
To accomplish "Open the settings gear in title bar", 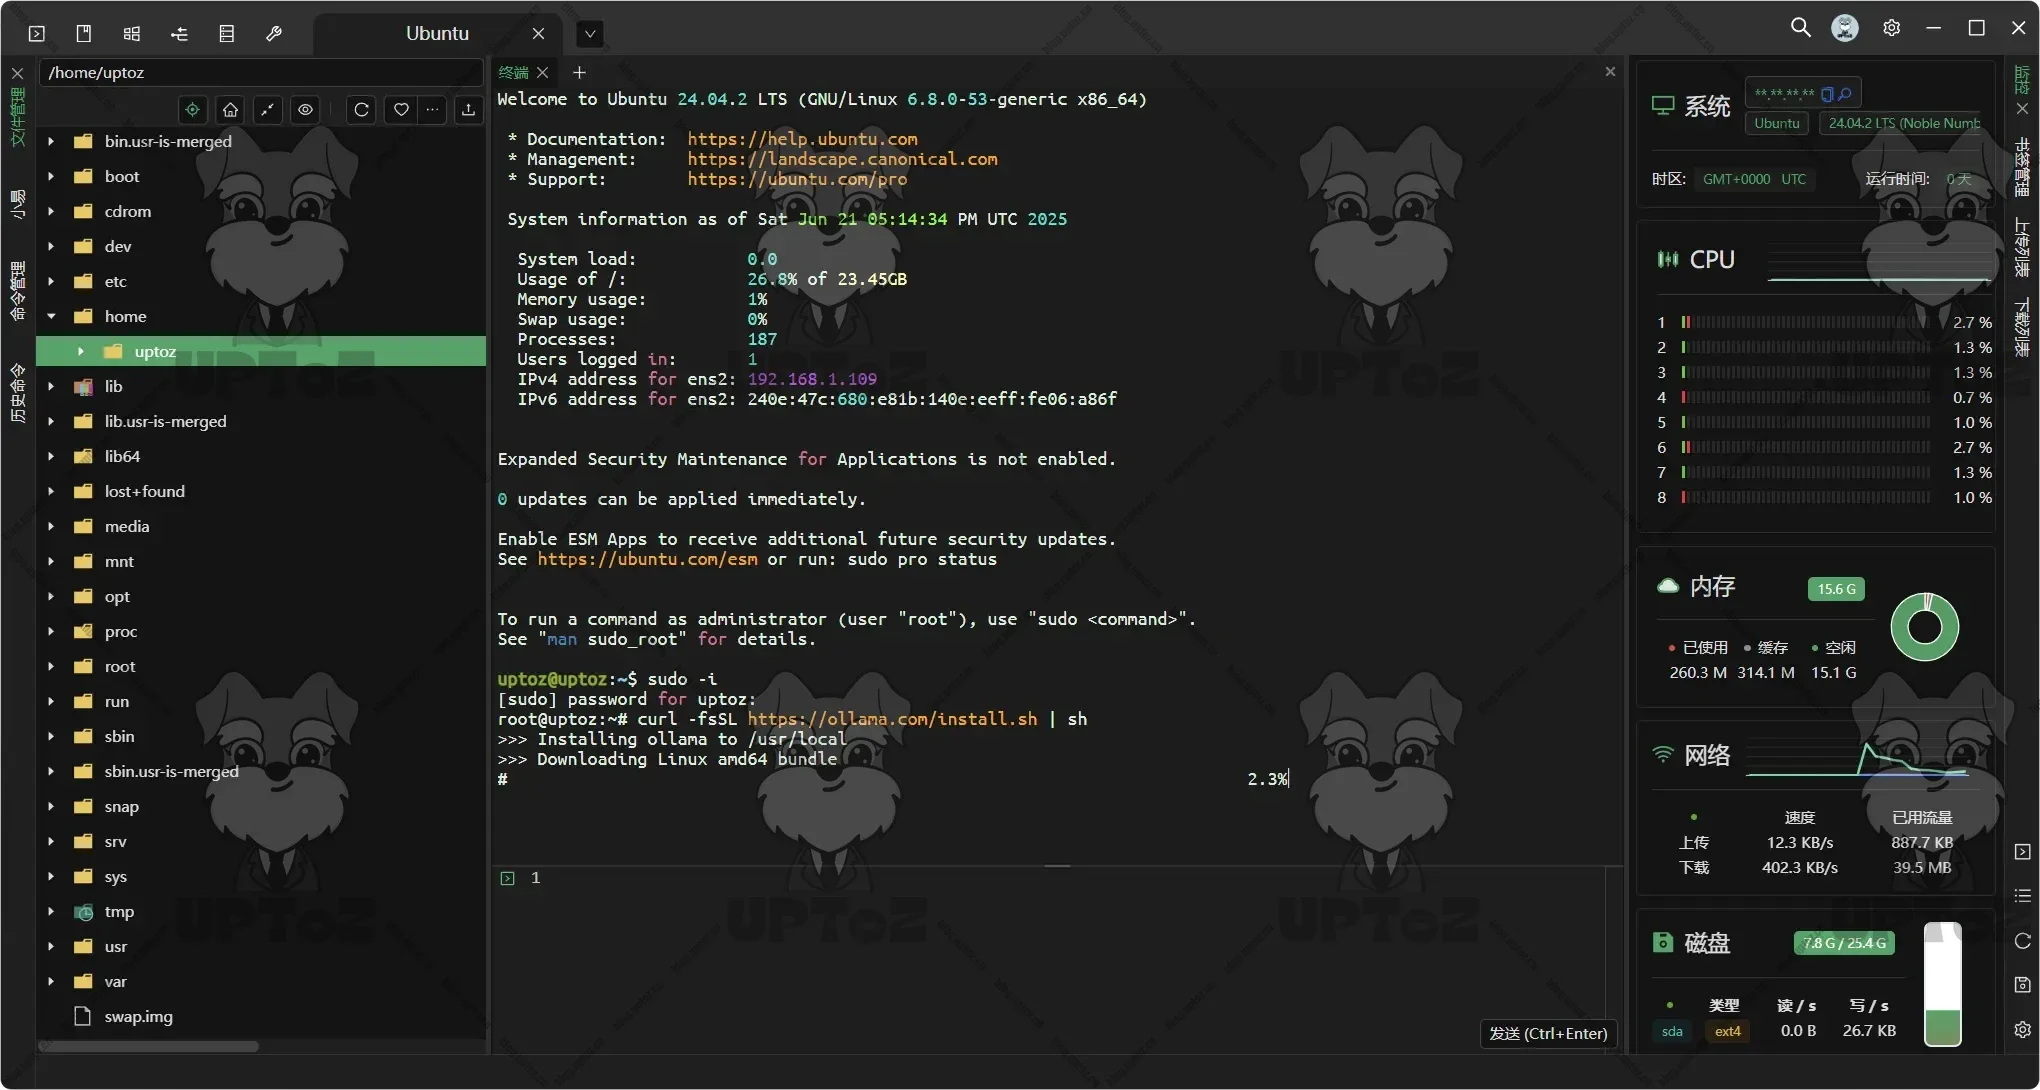I will [x=1891, y=28].
